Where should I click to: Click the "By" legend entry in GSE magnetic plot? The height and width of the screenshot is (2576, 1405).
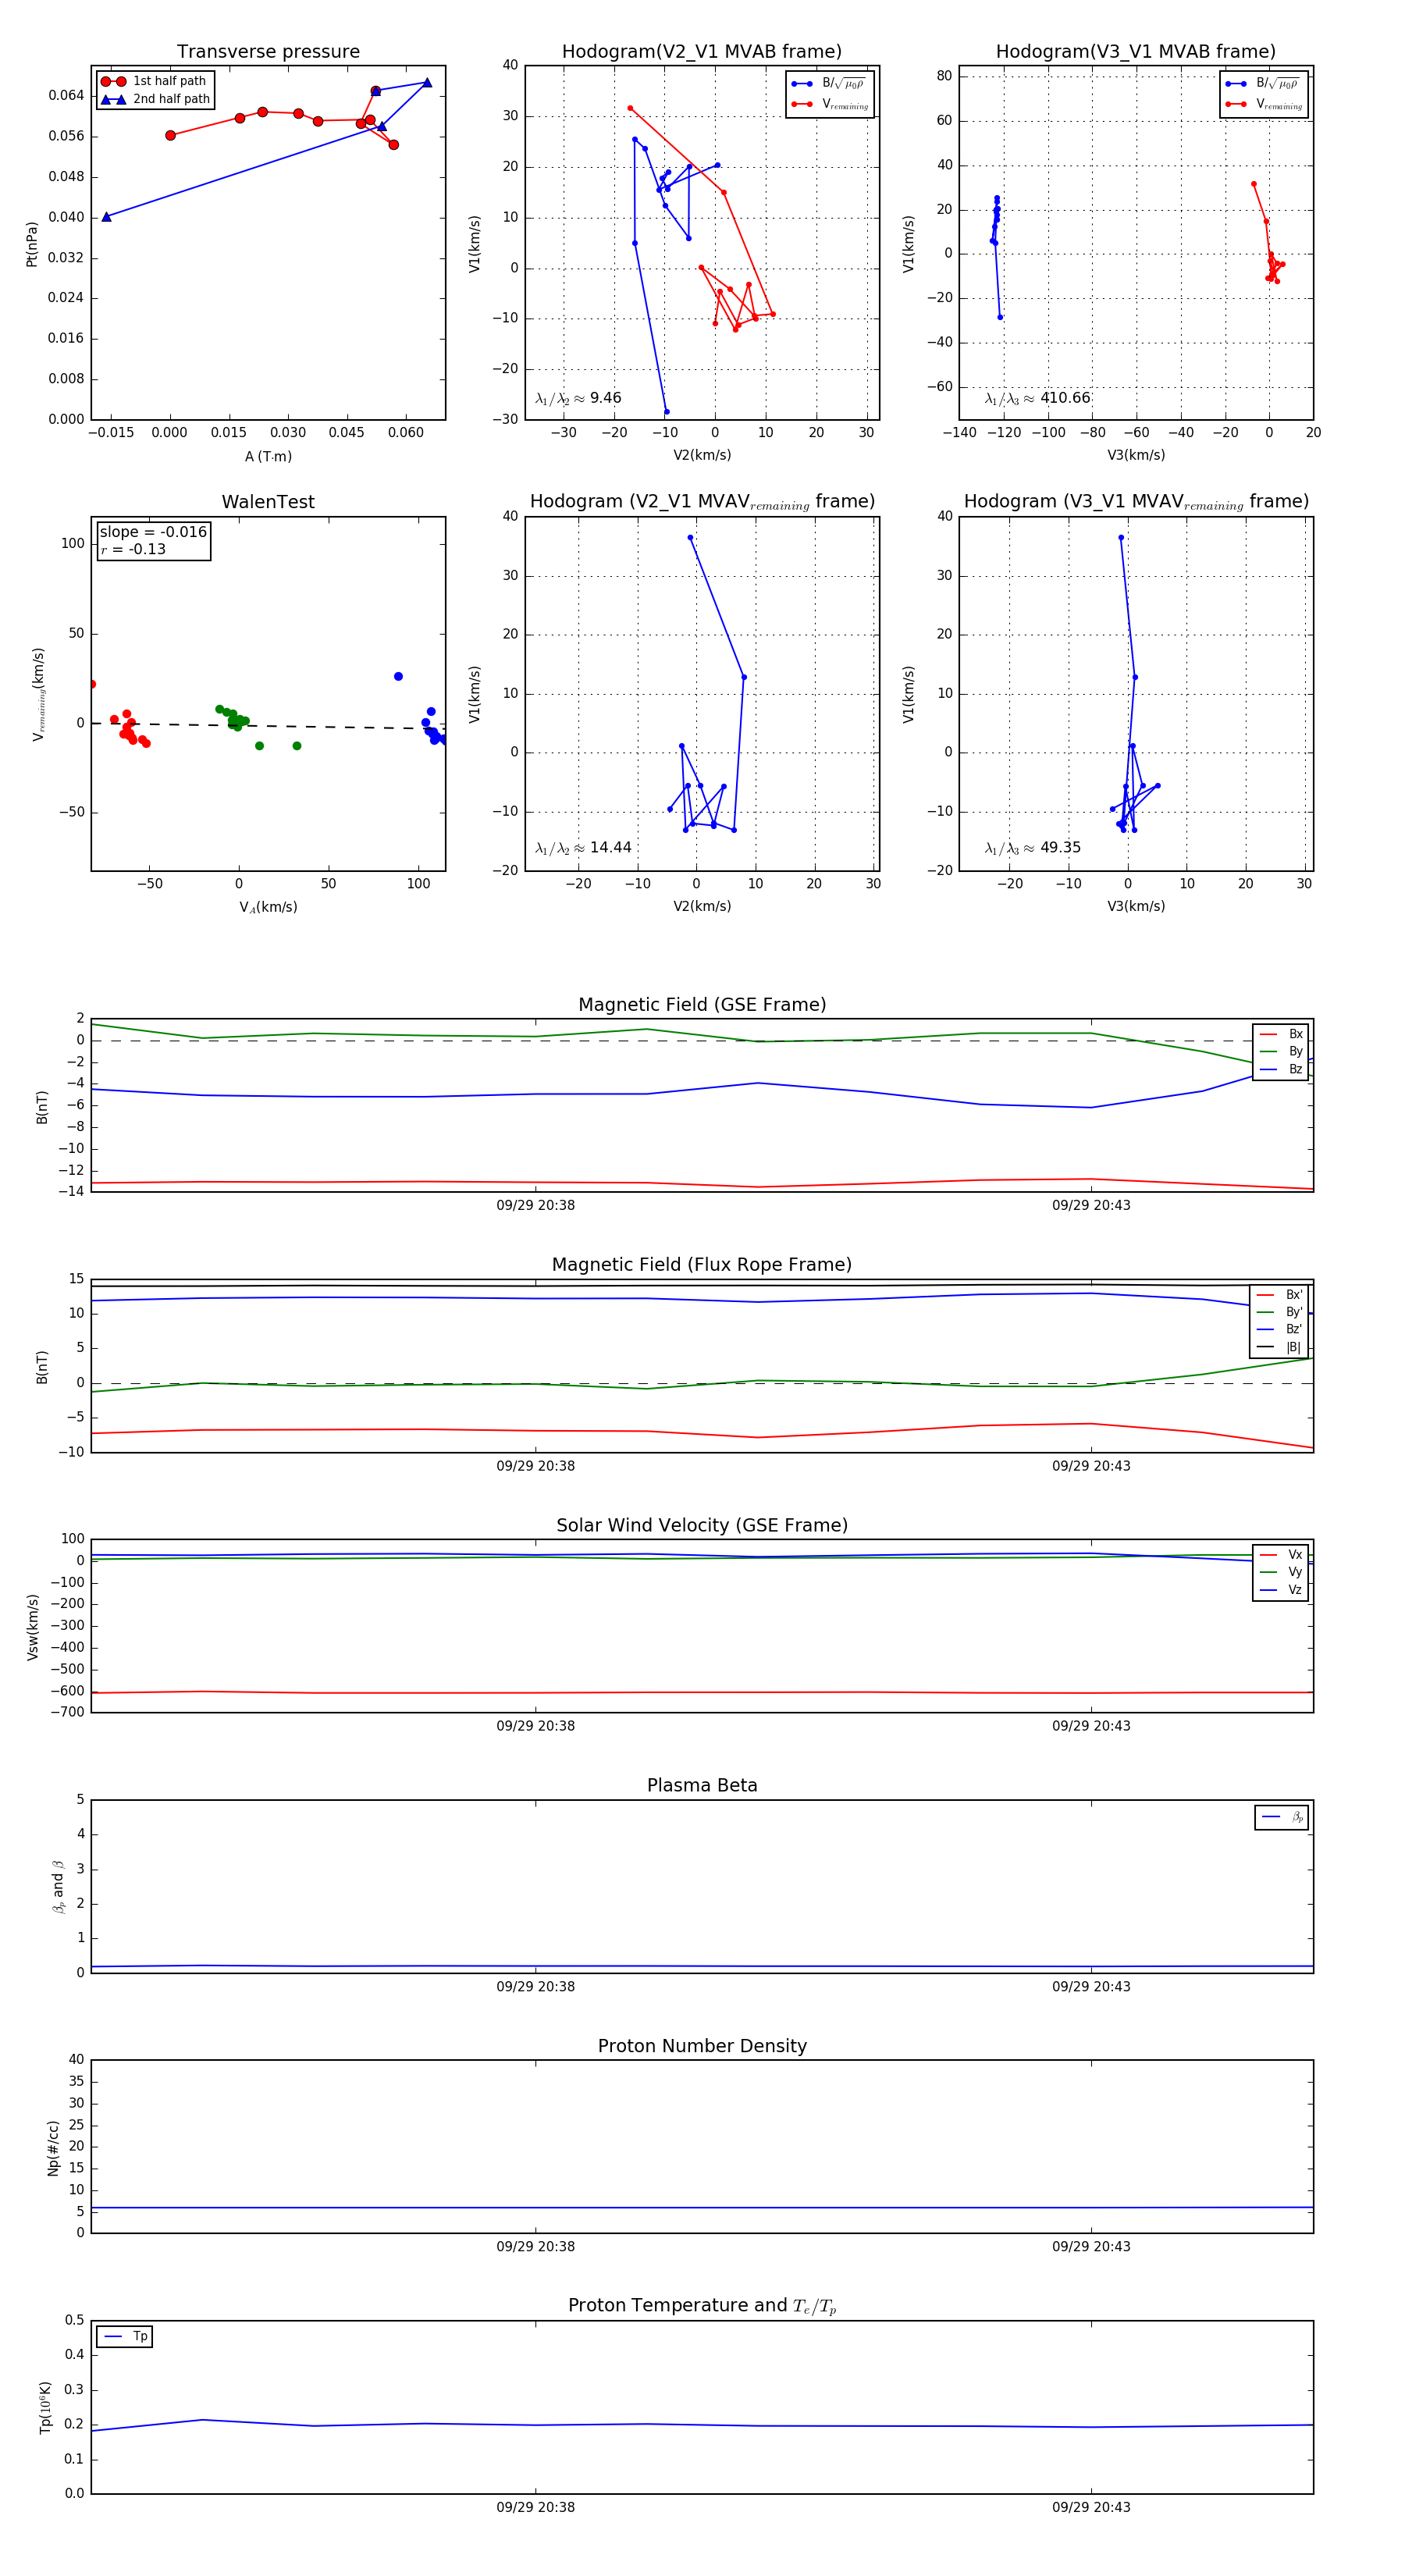tap(1281, 1051)
